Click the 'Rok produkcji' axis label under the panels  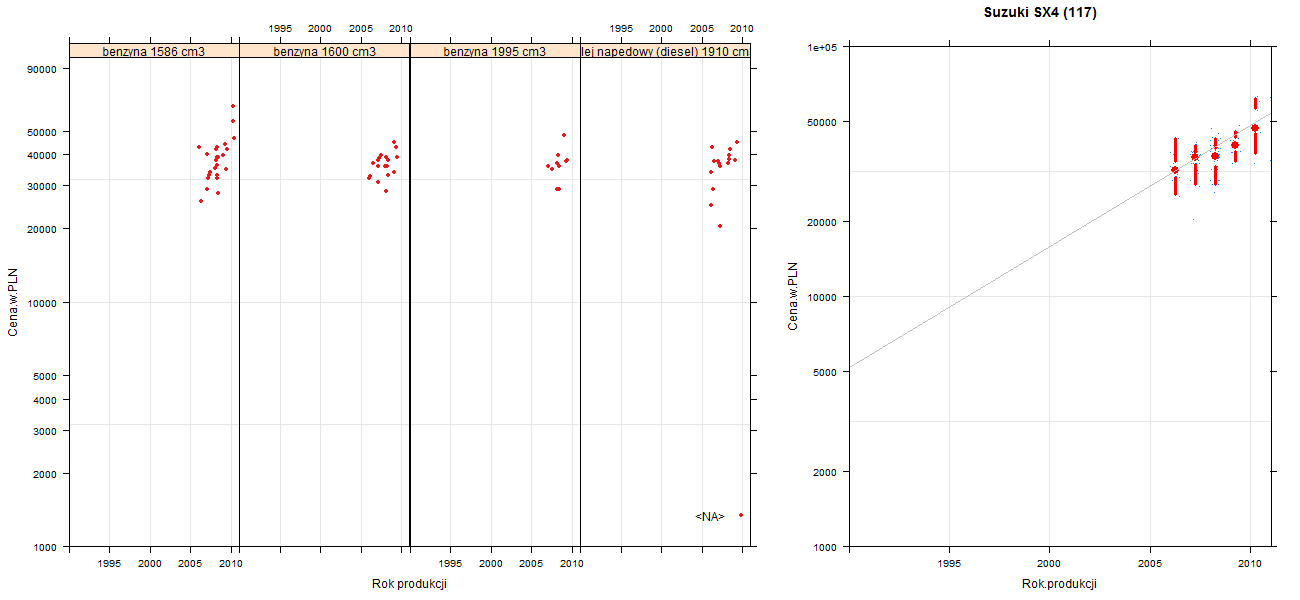(409, 584)
